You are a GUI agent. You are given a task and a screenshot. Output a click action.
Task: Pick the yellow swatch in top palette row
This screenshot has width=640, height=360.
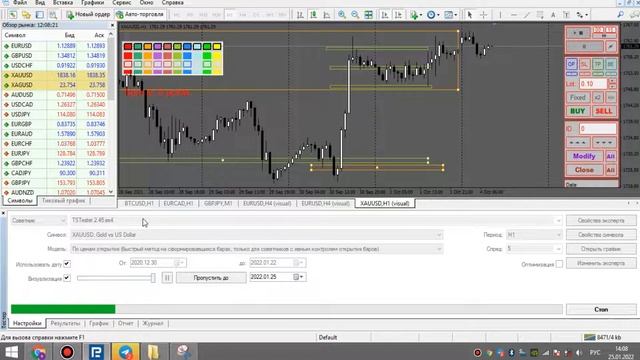(x=217, y=47)
